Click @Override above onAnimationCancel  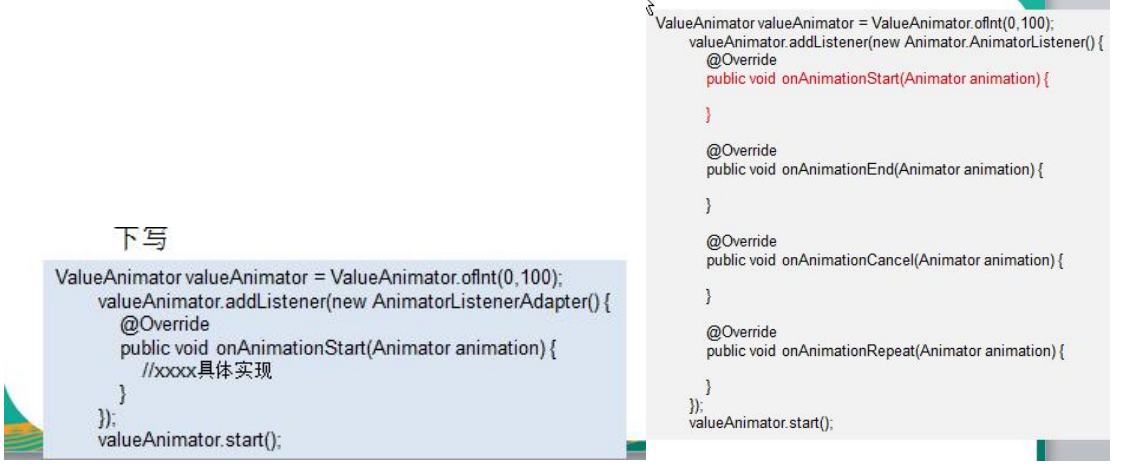(741, 242)
